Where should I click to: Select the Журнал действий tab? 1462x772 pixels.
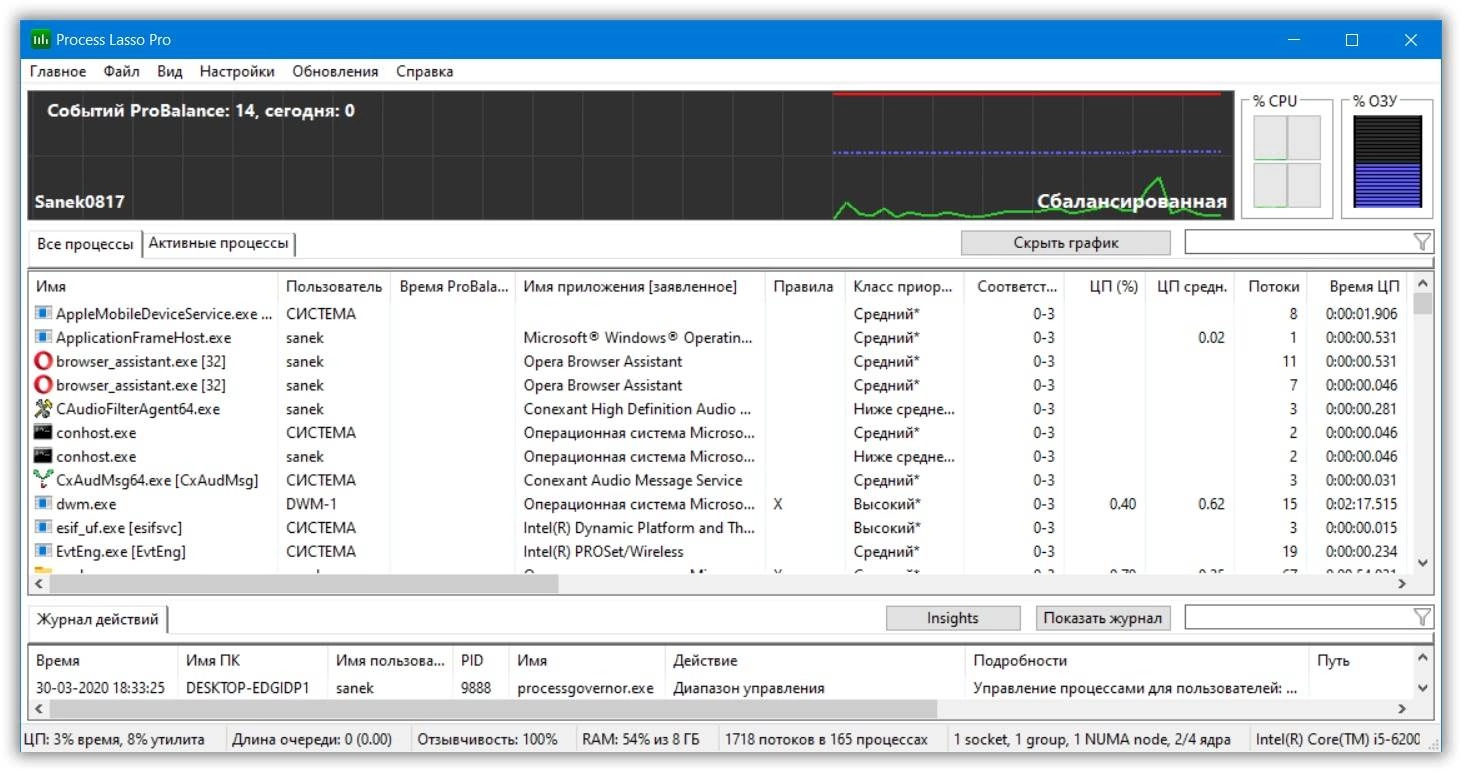click(x=98, y=619)
